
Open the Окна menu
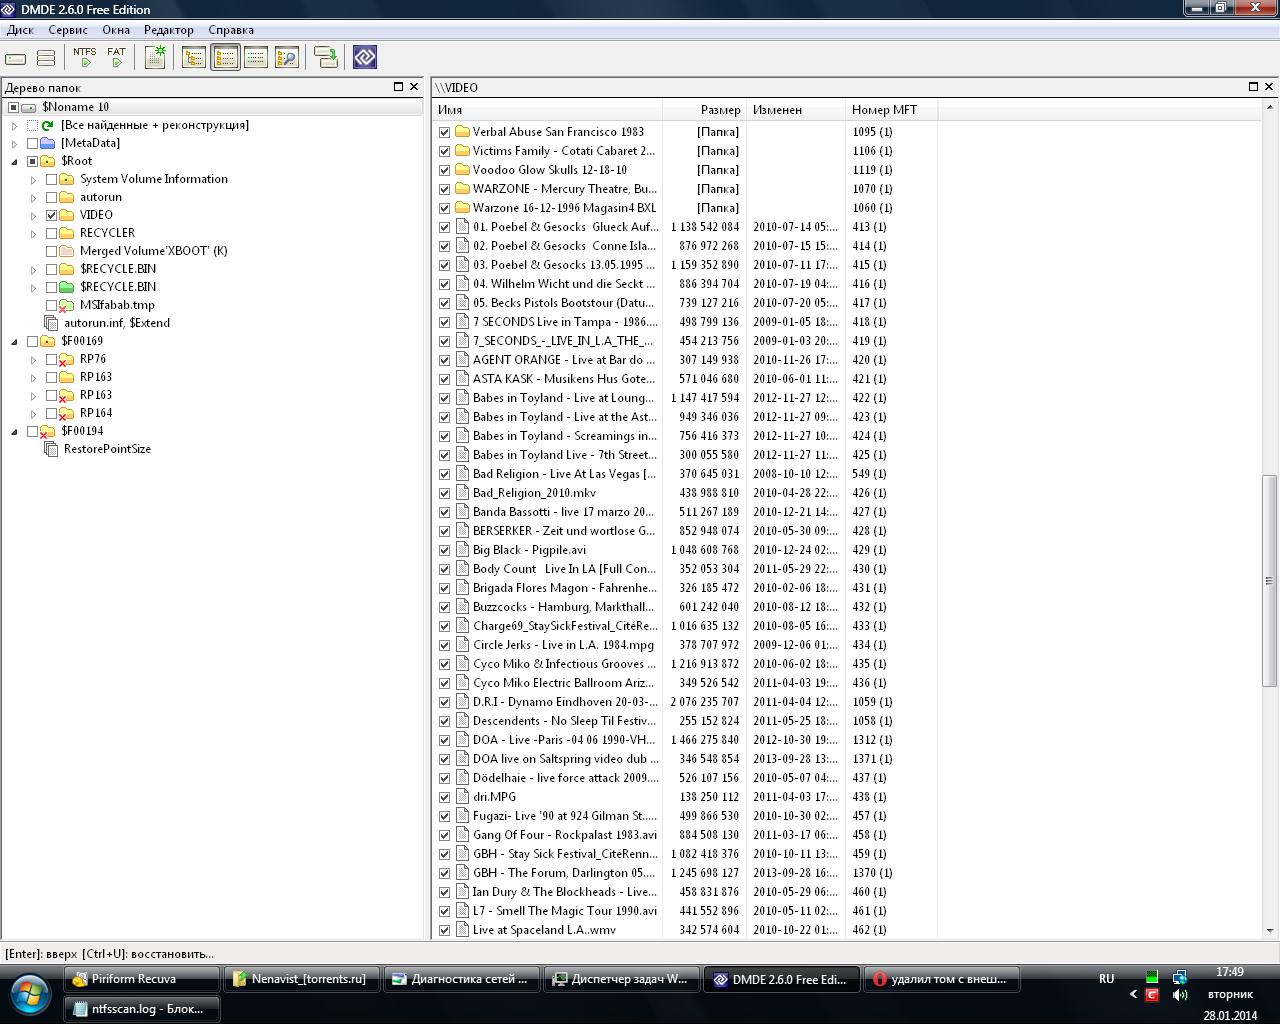(116, 30)
